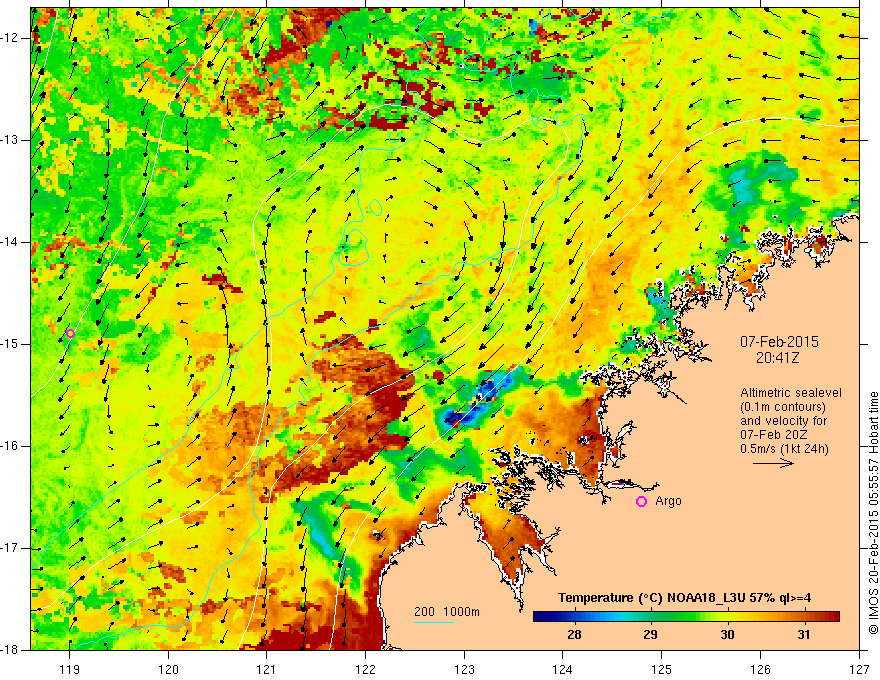Click the Temperature NOAA18_L3U title text

coord(685,598)
